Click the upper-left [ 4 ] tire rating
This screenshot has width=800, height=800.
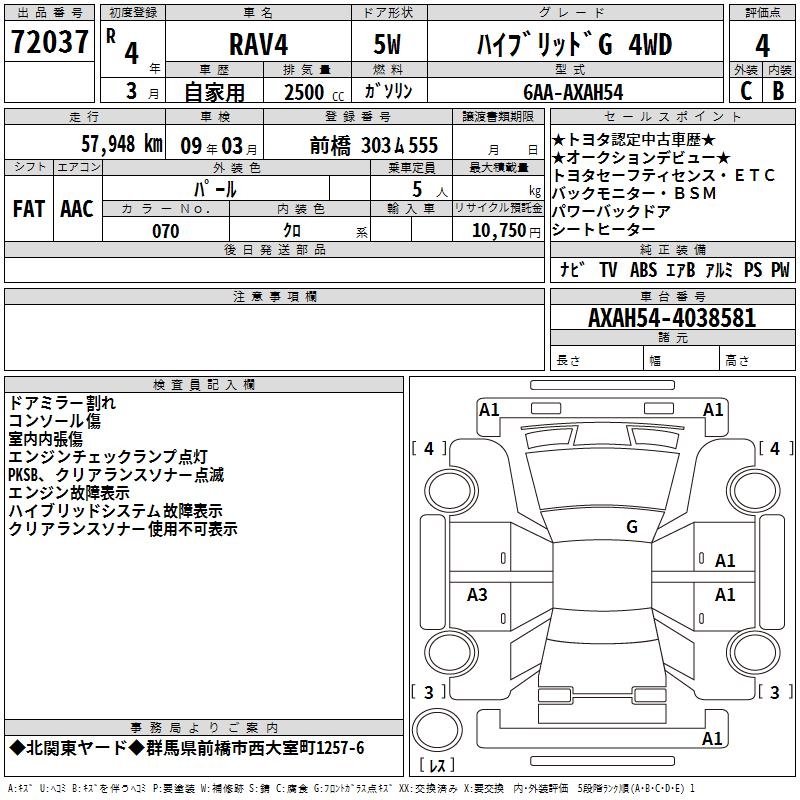(x=429, y=449)
